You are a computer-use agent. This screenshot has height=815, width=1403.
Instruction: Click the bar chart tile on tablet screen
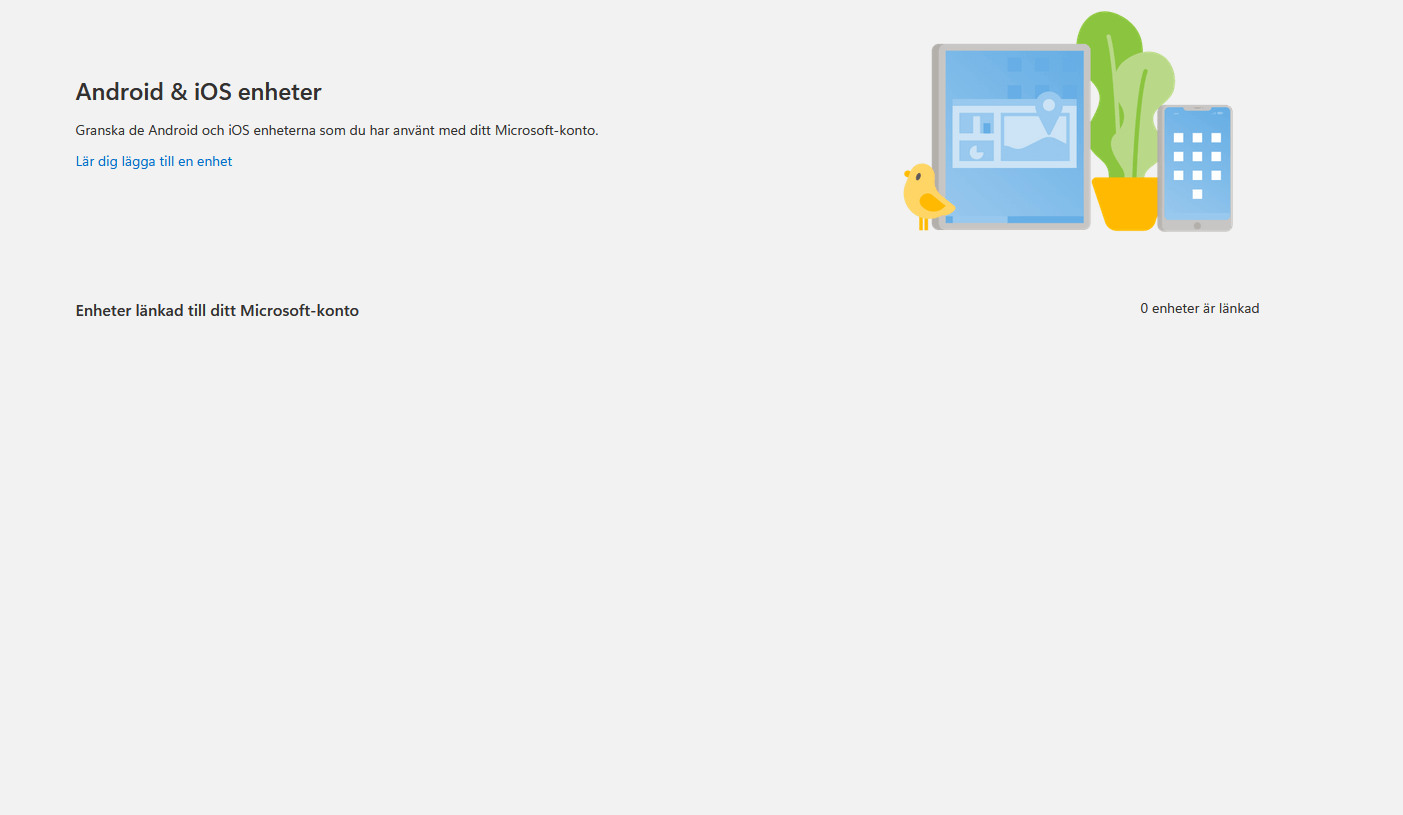pyautogui.click(x=976, y=124)
